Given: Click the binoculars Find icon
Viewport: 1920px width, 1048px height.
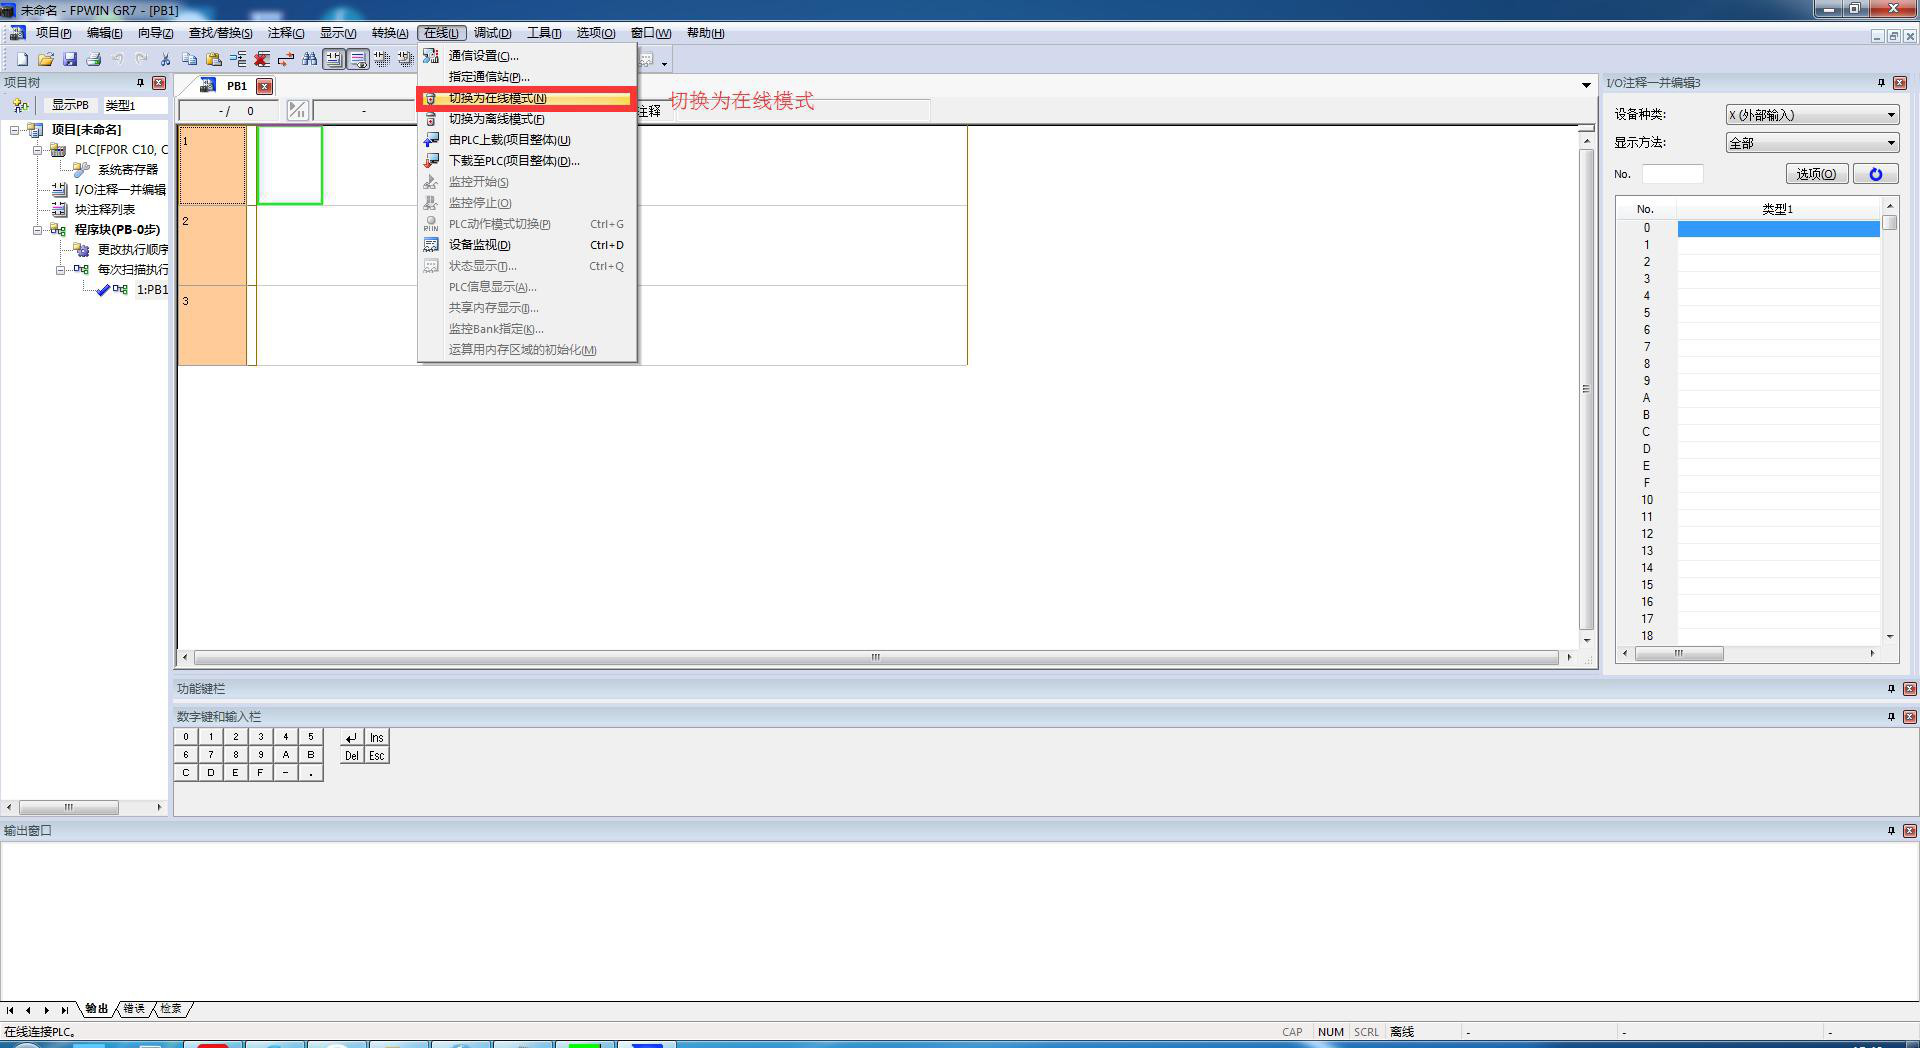Looking at the screenshot, I should tap(310, 60).
